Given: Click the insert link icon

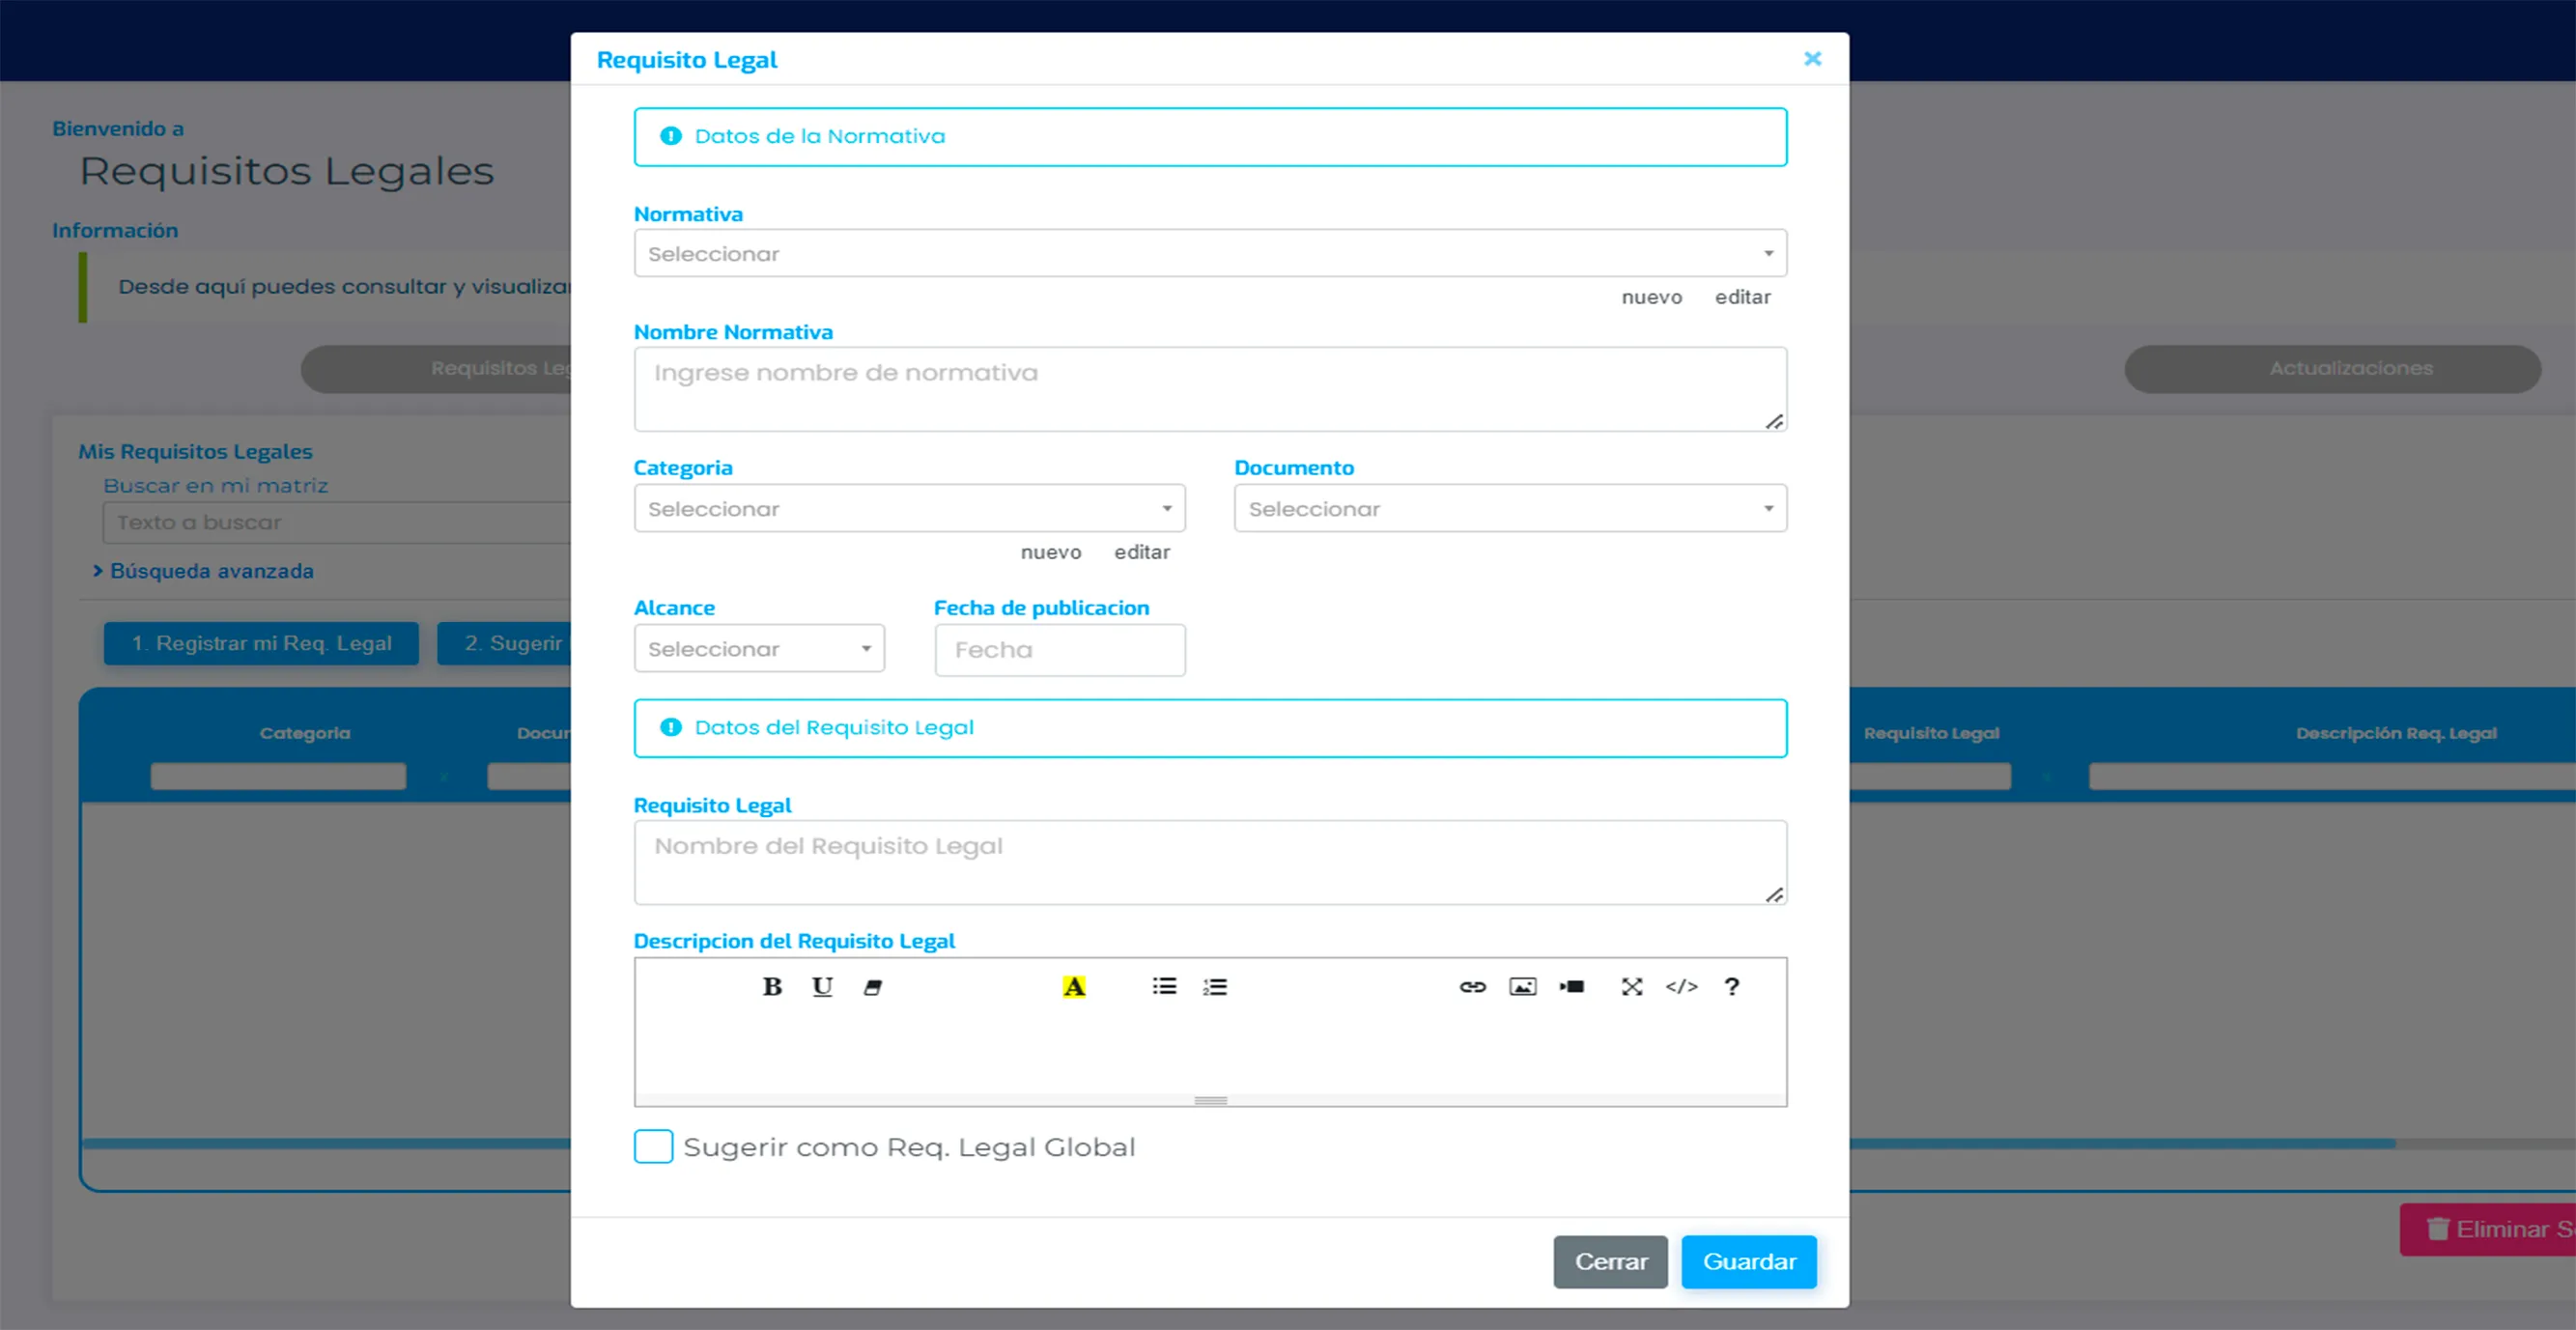Looking at the screenshot, I should click(1472, 987).
